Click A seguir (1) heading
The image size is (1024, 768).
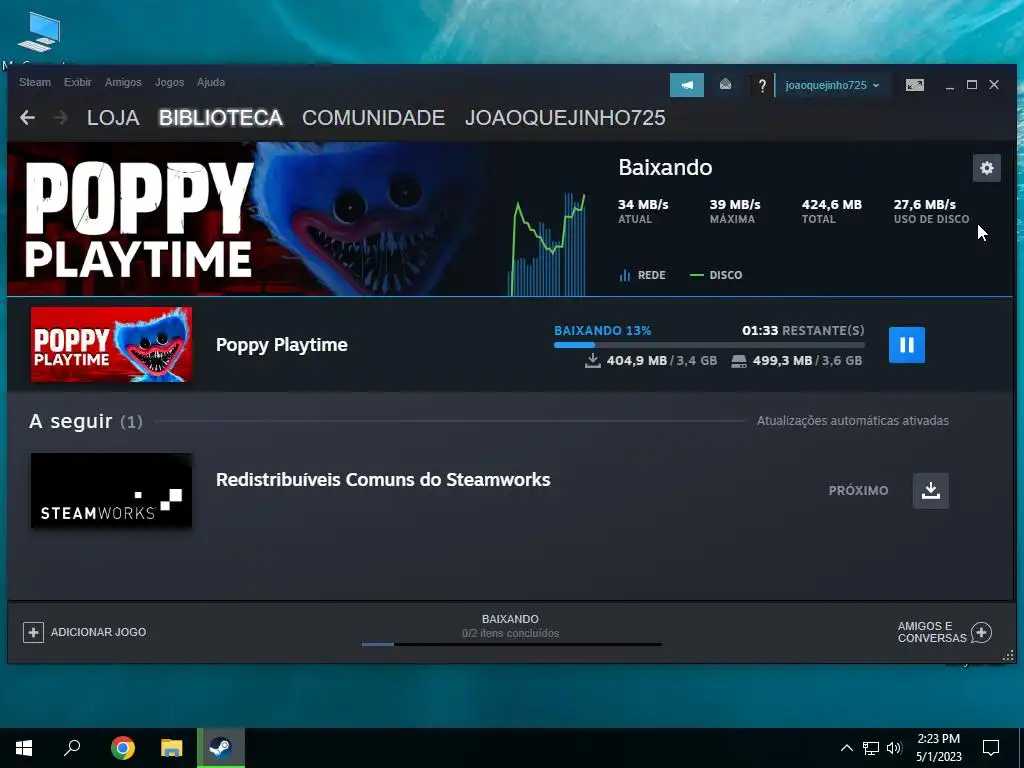pos(86,421)
